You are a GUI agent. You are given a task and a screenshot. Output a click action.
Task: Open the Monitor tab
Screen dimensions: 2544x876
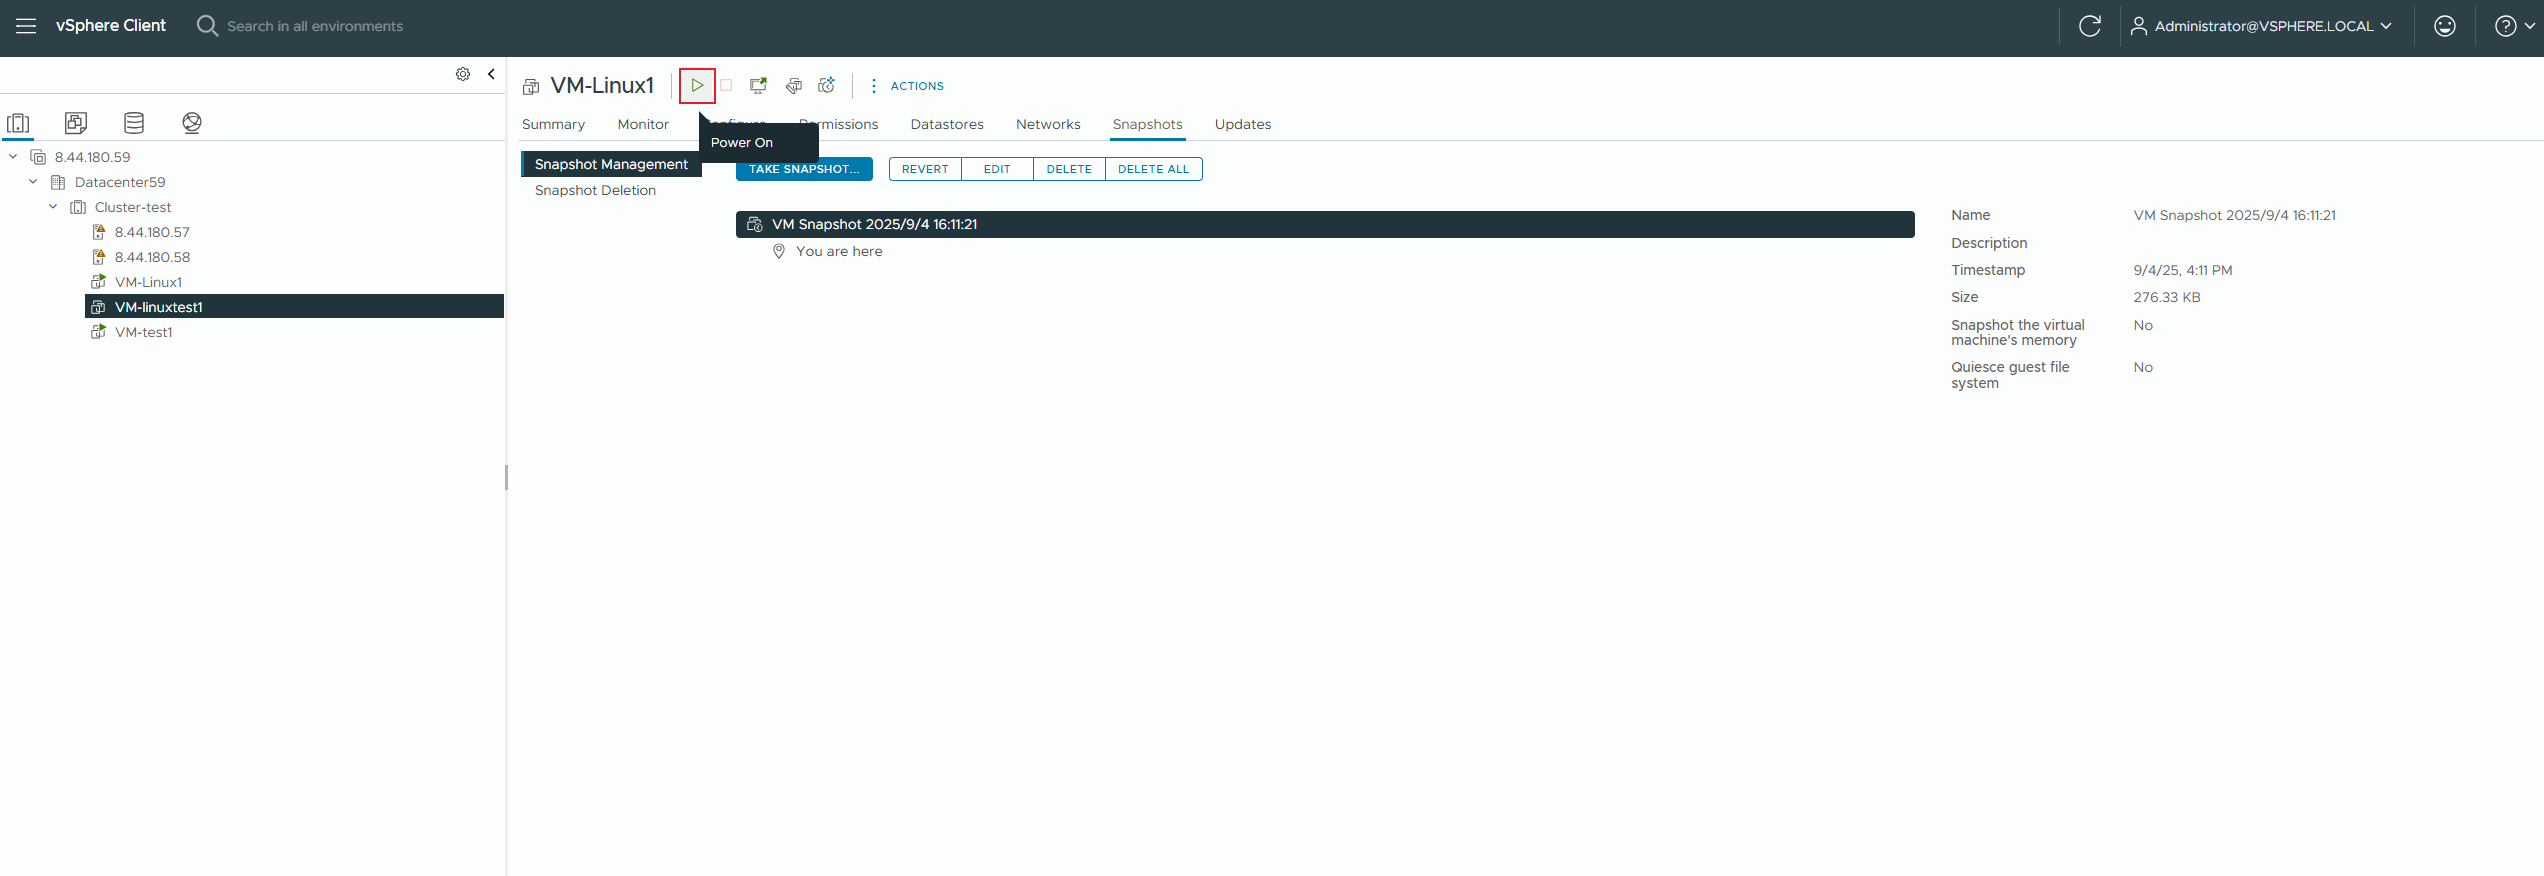coord(643,124)
